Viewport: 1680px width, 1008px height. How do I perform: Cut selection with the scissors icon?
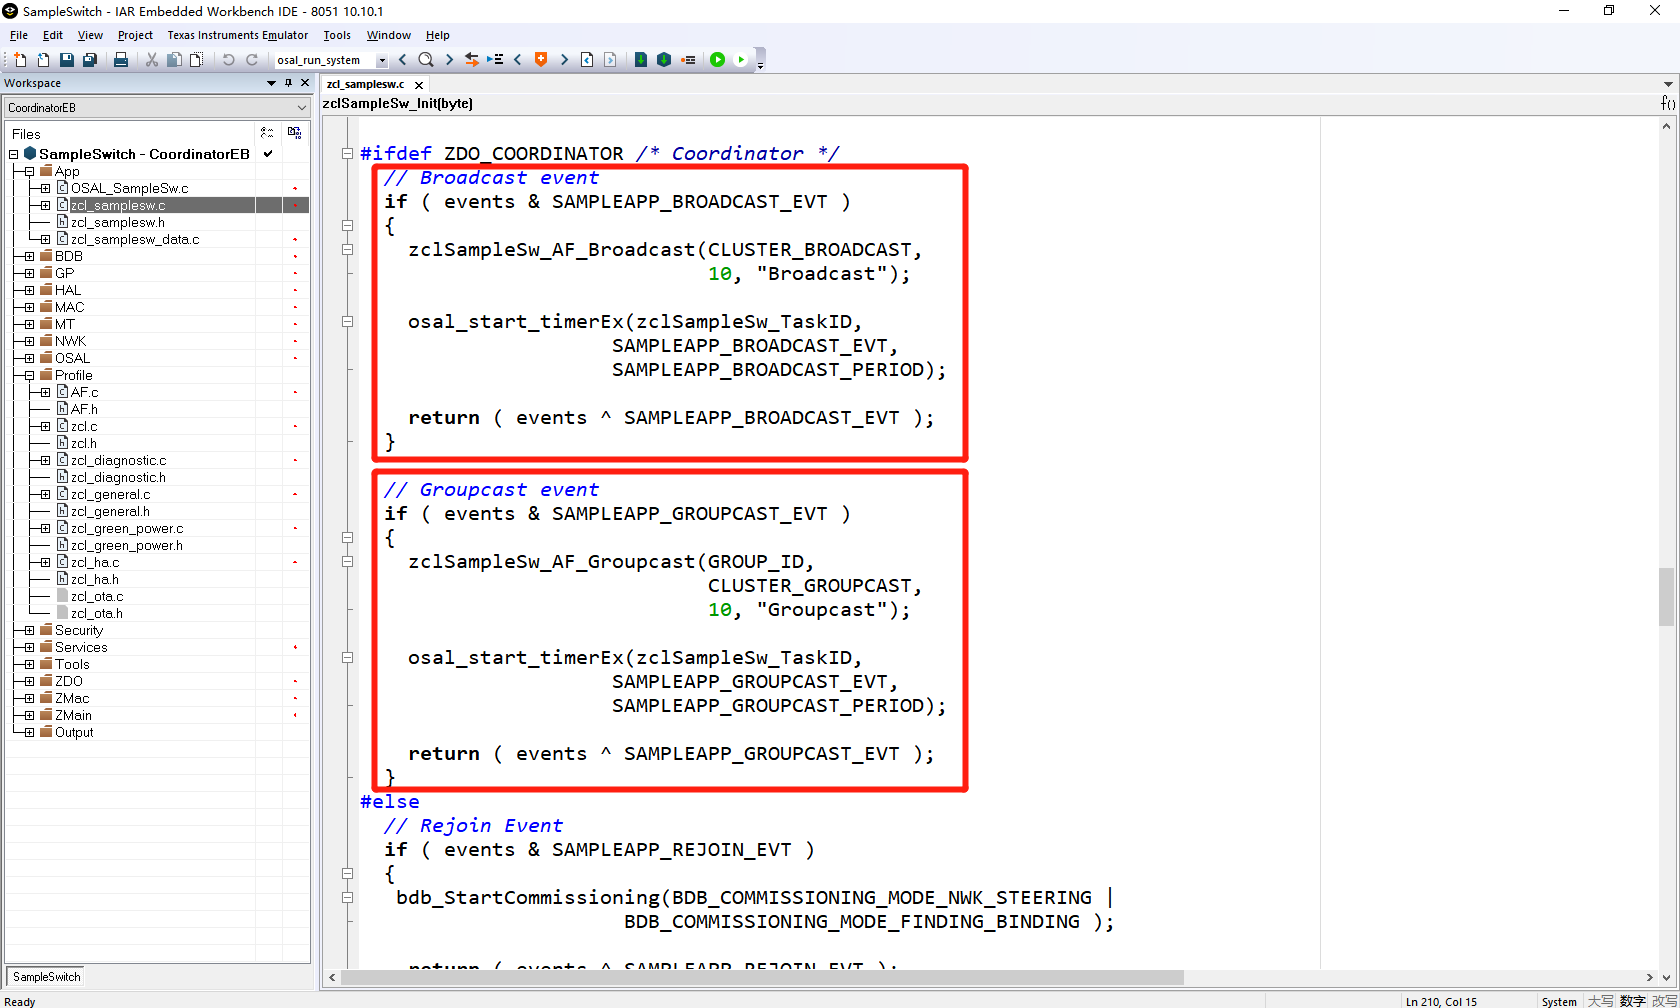tap(152, 60)
